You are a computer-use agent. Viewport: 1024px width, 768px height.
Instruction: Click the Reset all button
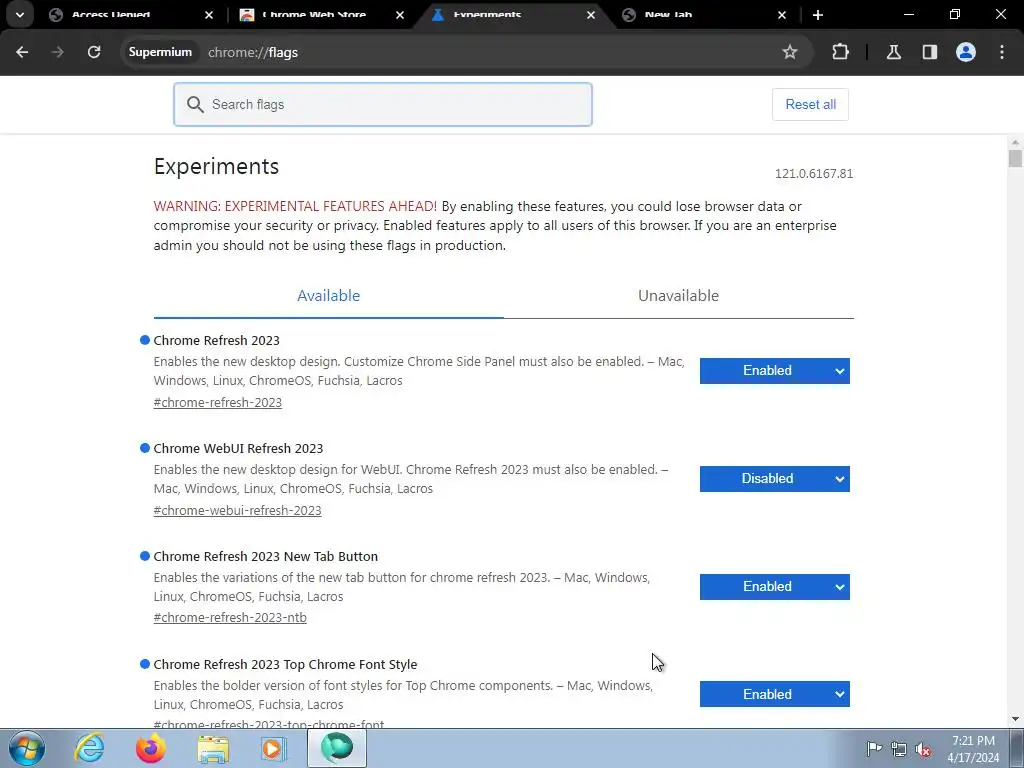click(810, 104)
